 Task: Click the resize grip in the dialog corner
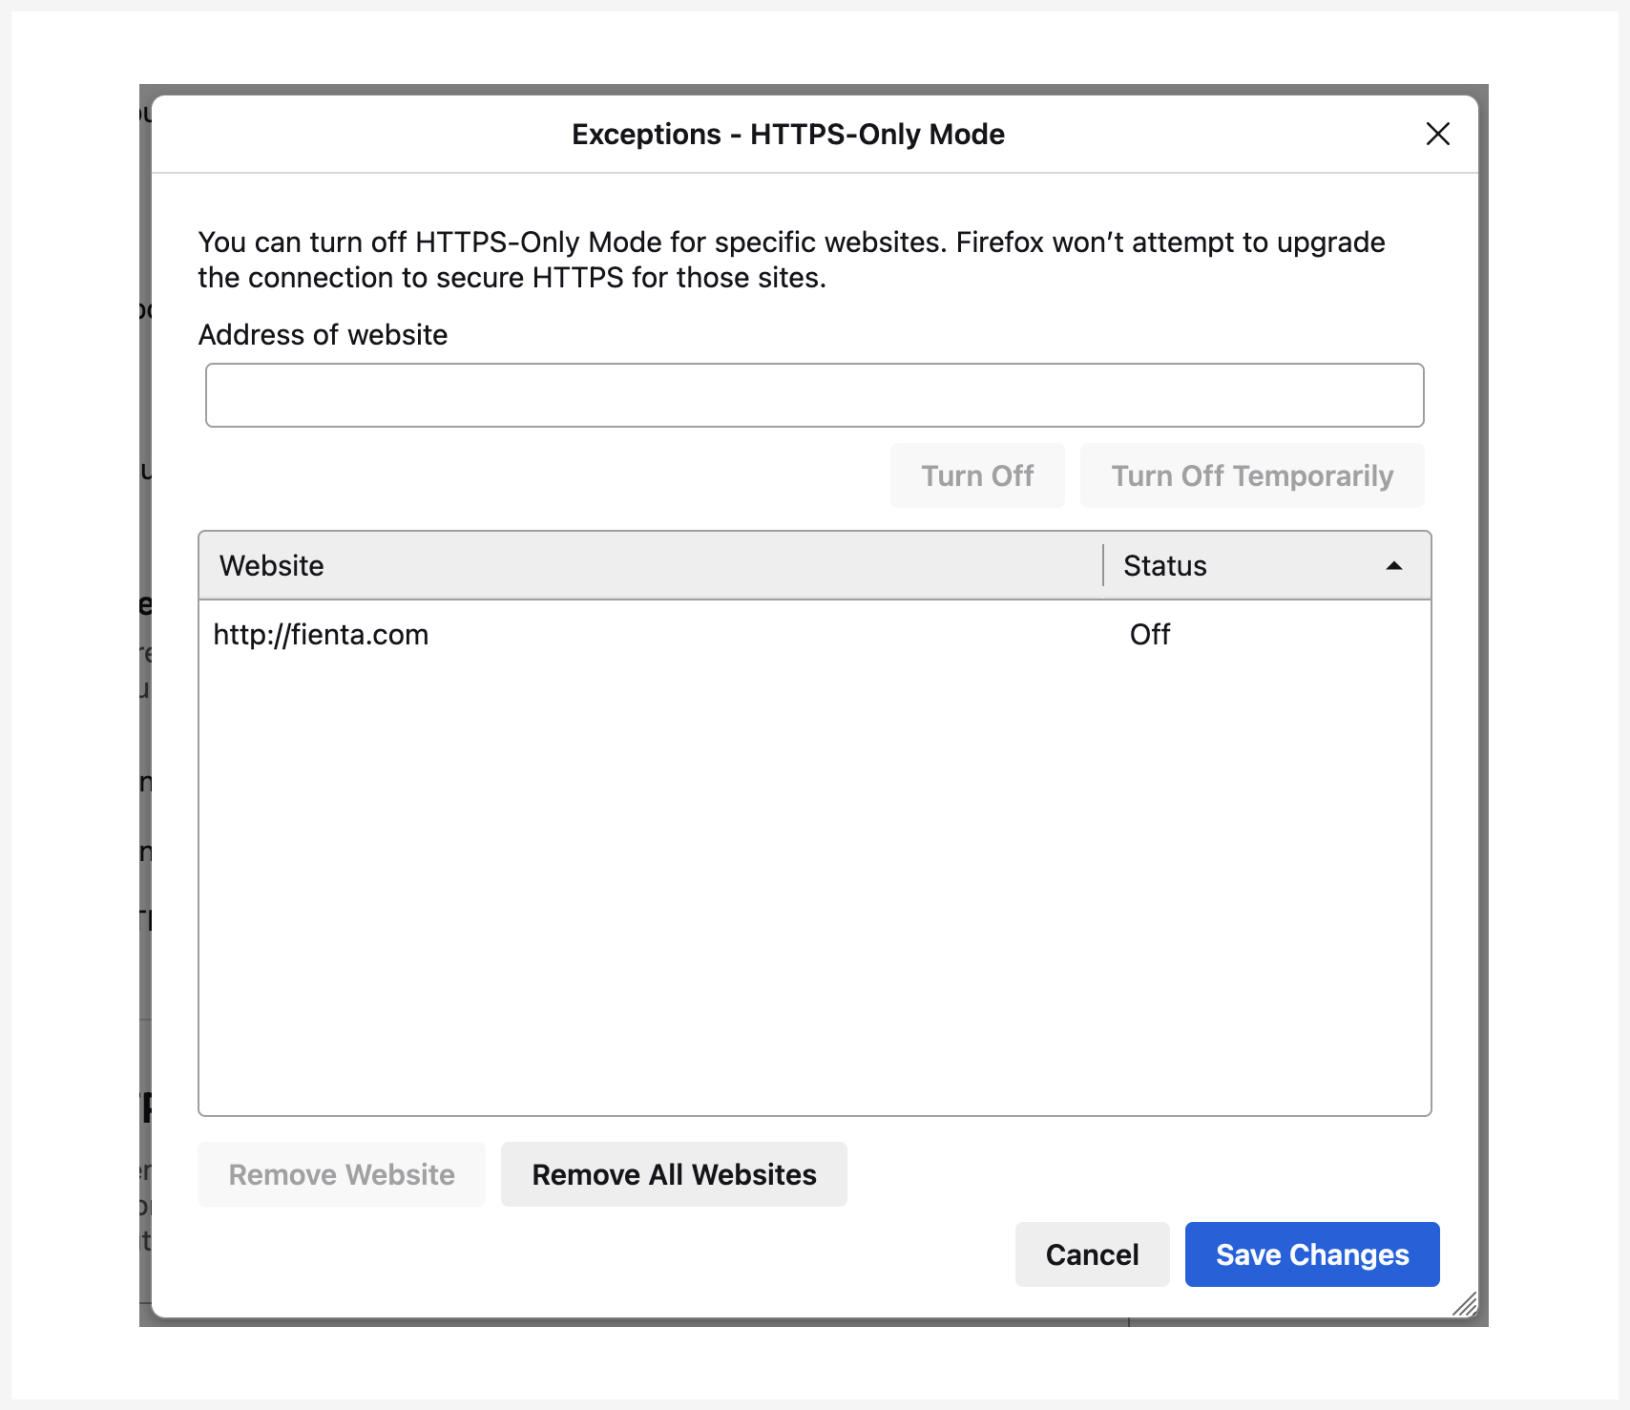pos(1465,1304)
